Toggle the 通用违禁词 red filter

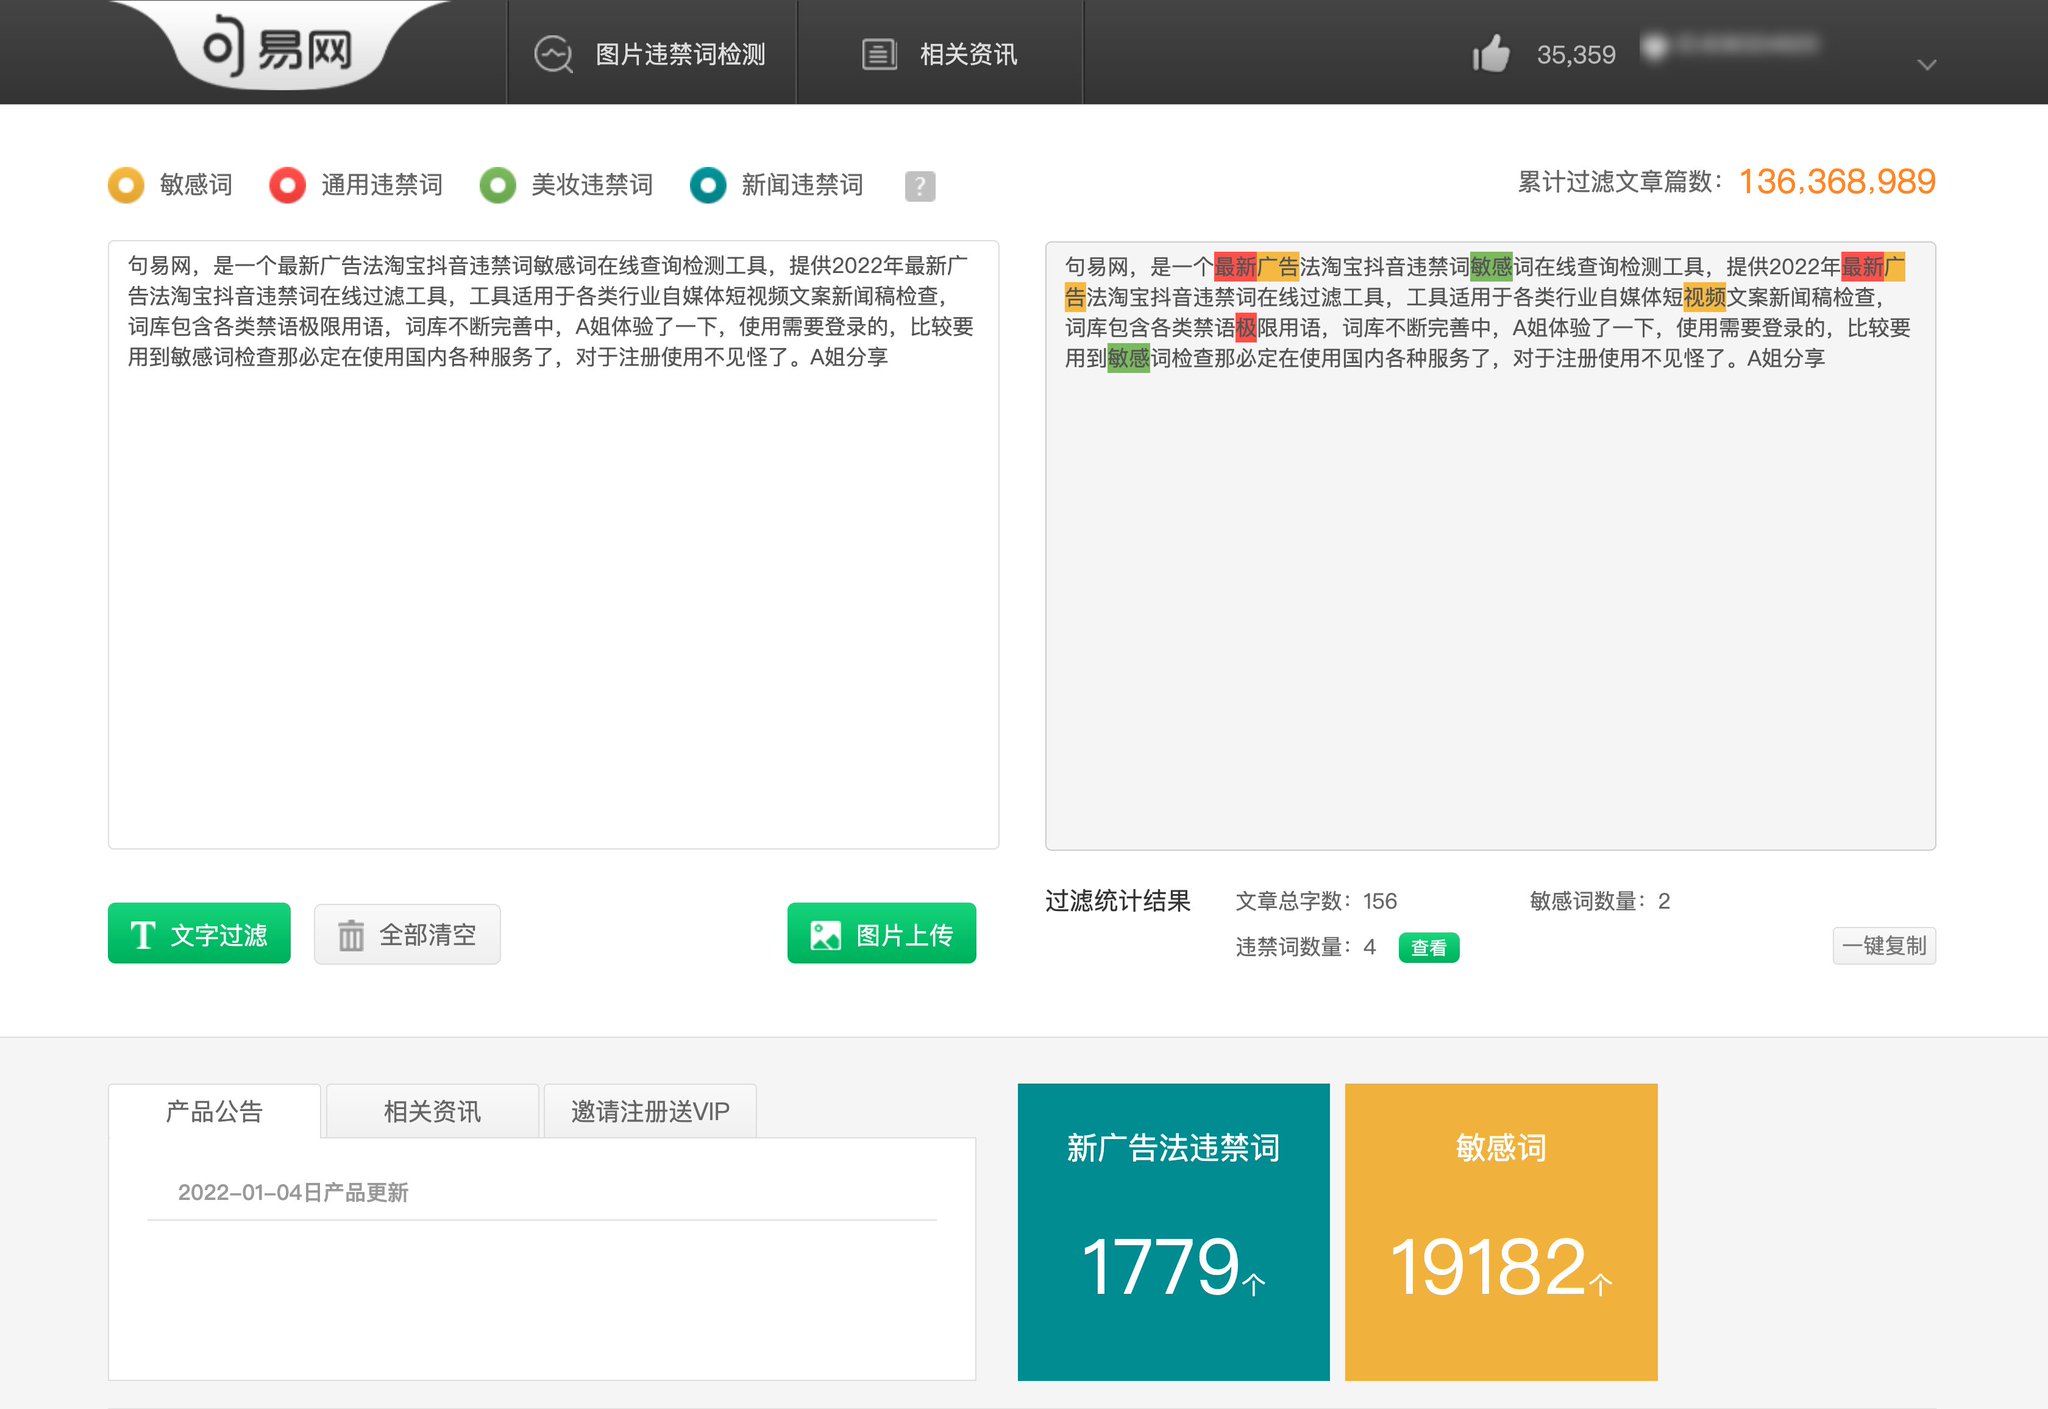[x=286, y=185]
